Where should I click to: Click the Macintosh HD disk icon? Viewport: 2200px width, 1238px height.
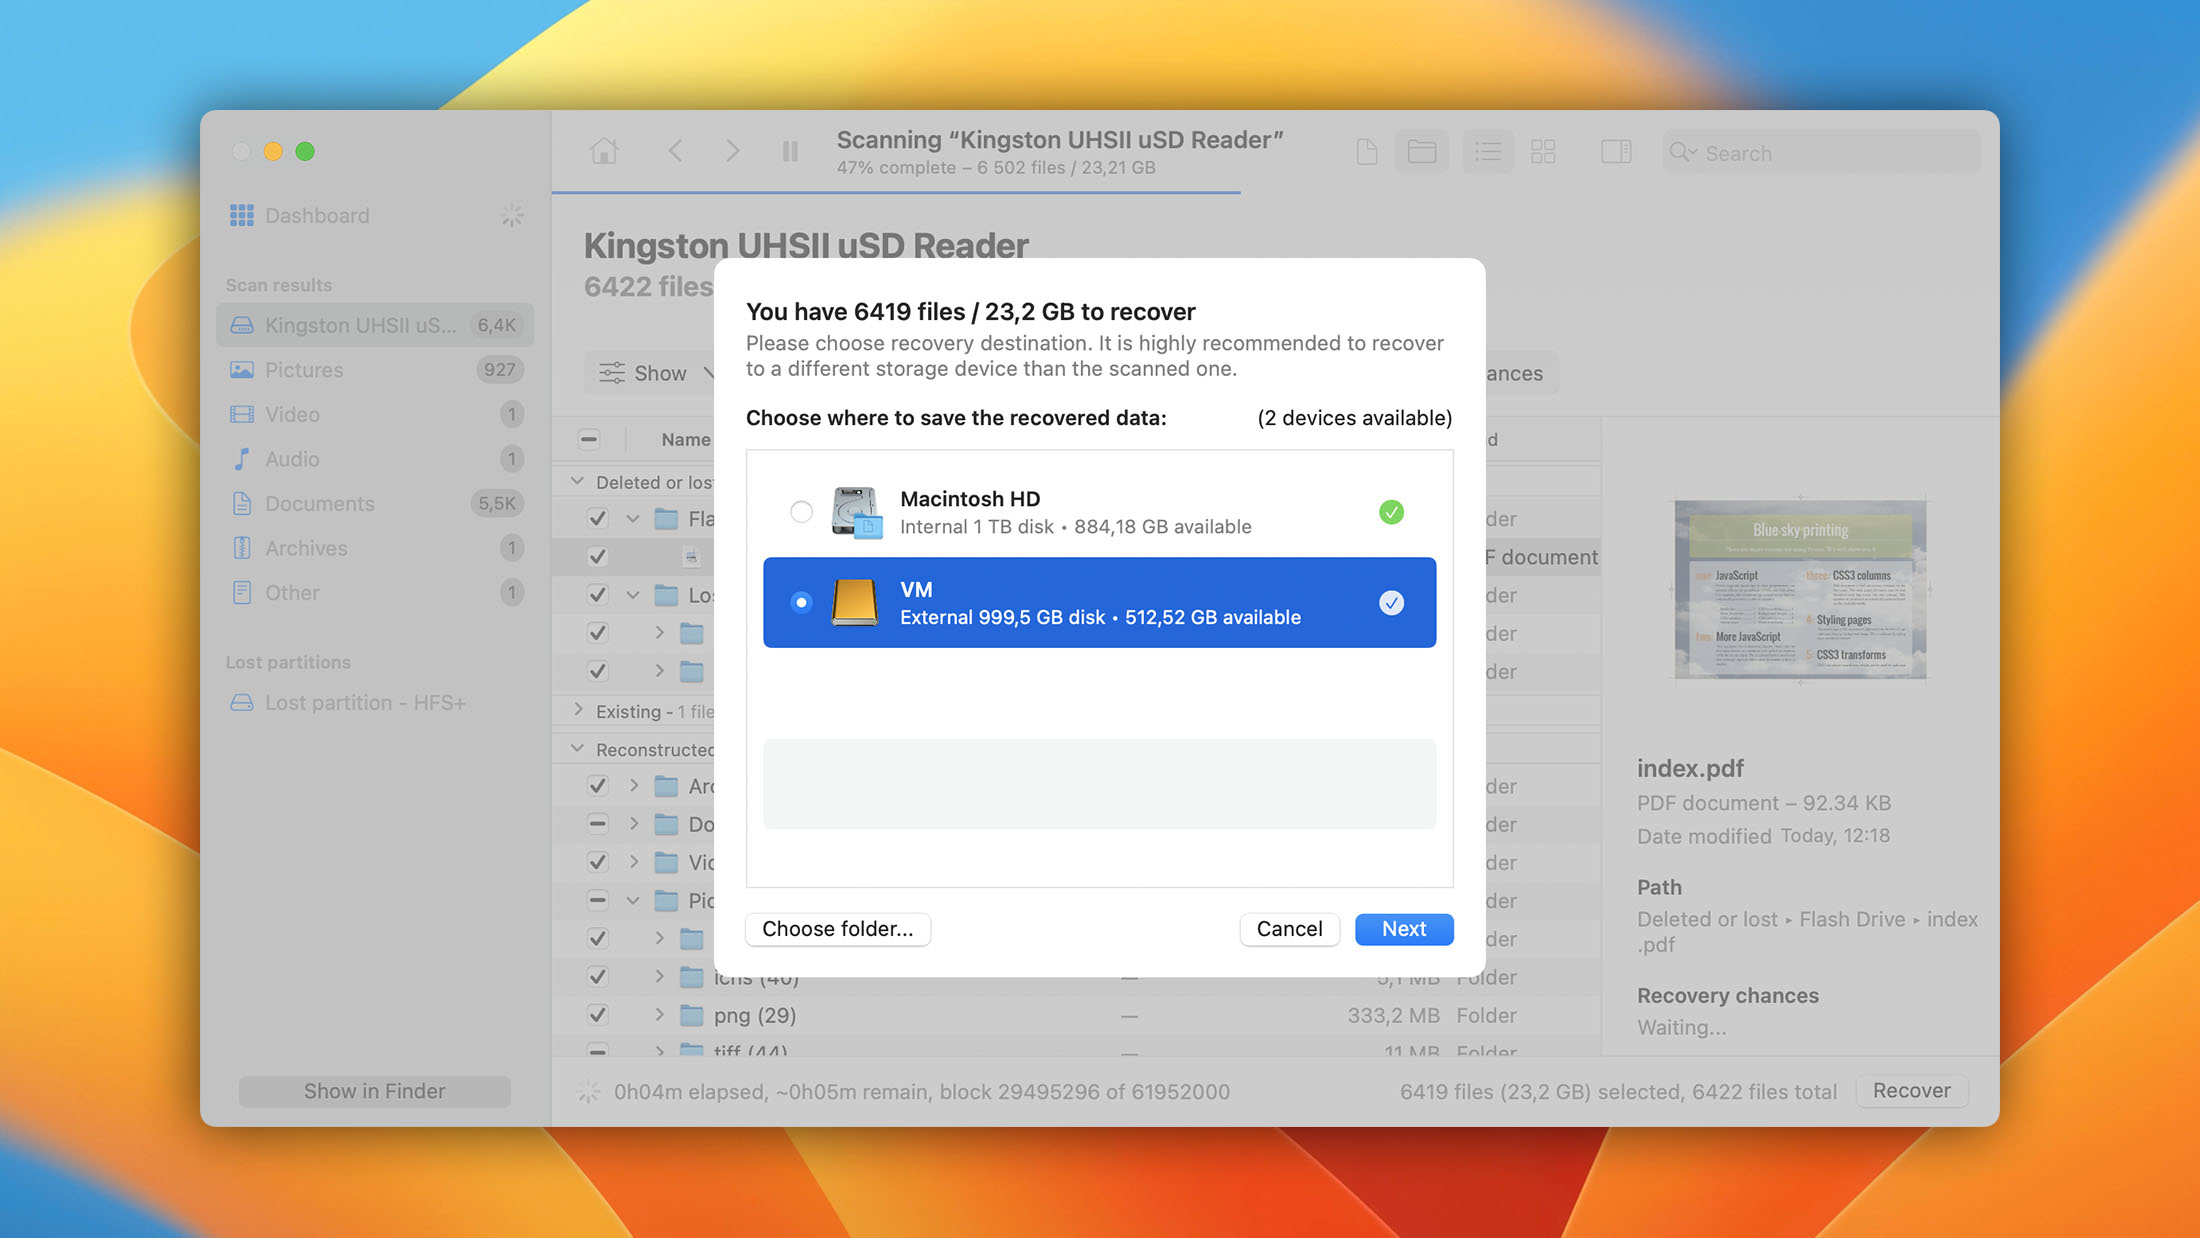click(x=856, y=512)
